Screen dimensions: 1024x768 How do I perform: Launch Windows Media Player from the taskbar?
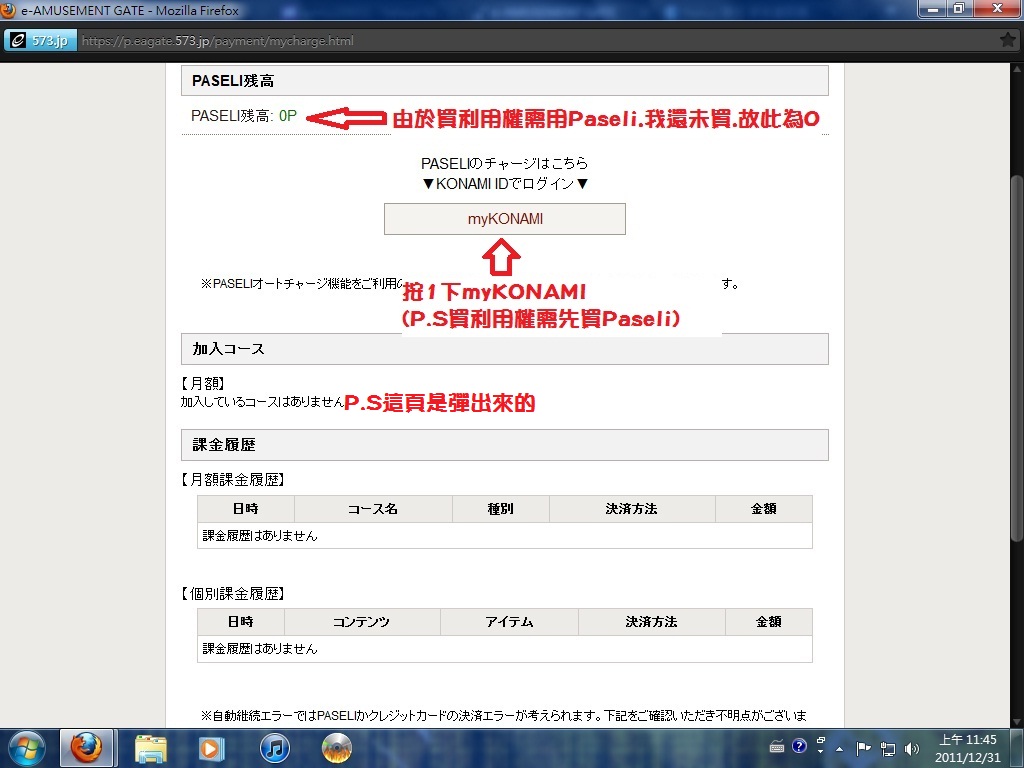pos(211,747)
